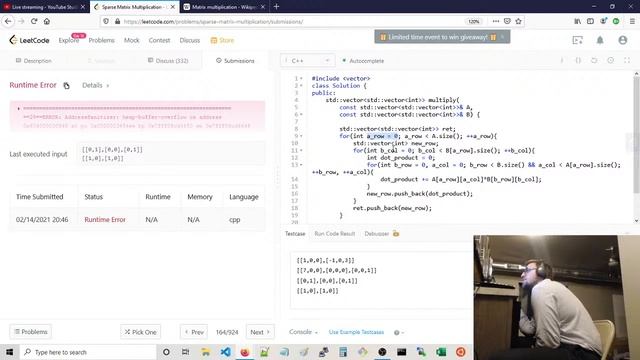Screen dimensions: 640x360
Task: Format code with the braces icon
Action: coord(578,60)
